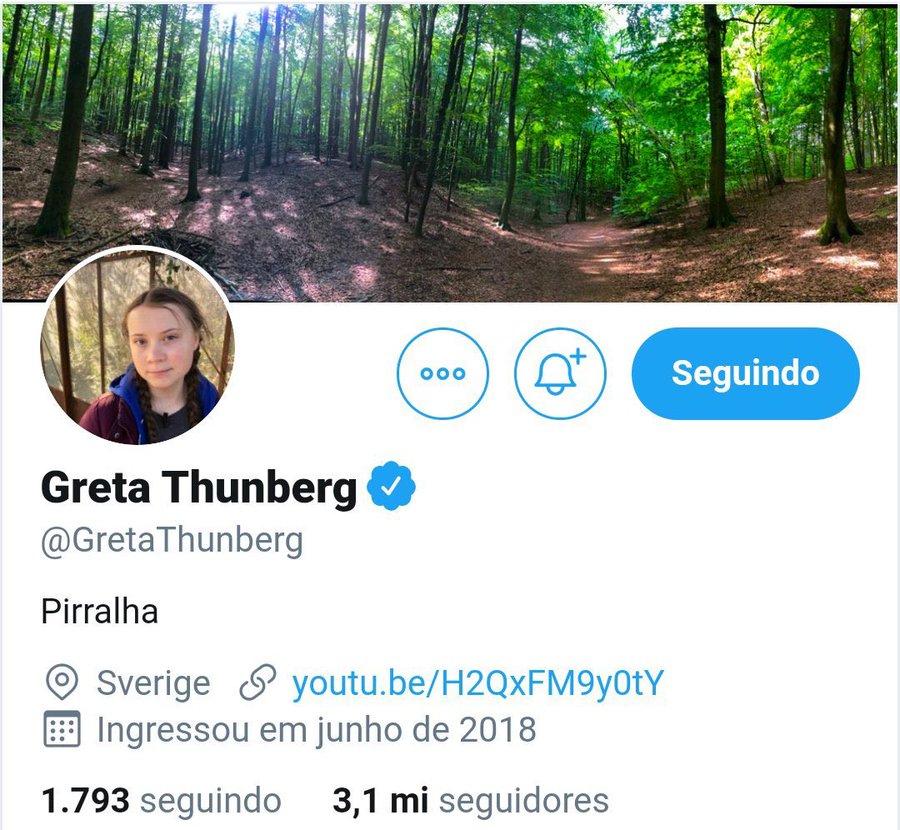Click the gray seguindo label by 1.793
Screen dimensions: 900x830
tap(211, 802)
